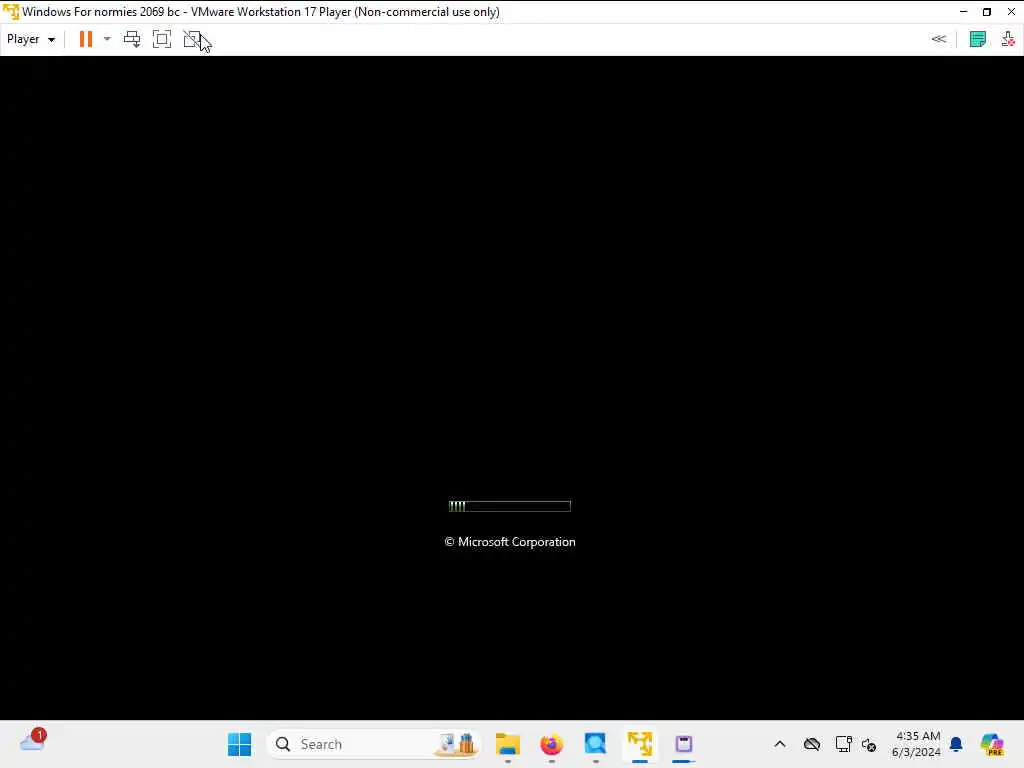Open the weather widget with notification badge
The height and width of the screenshot is (768, 1024).
pyautogui.click(x=33, y=741)
